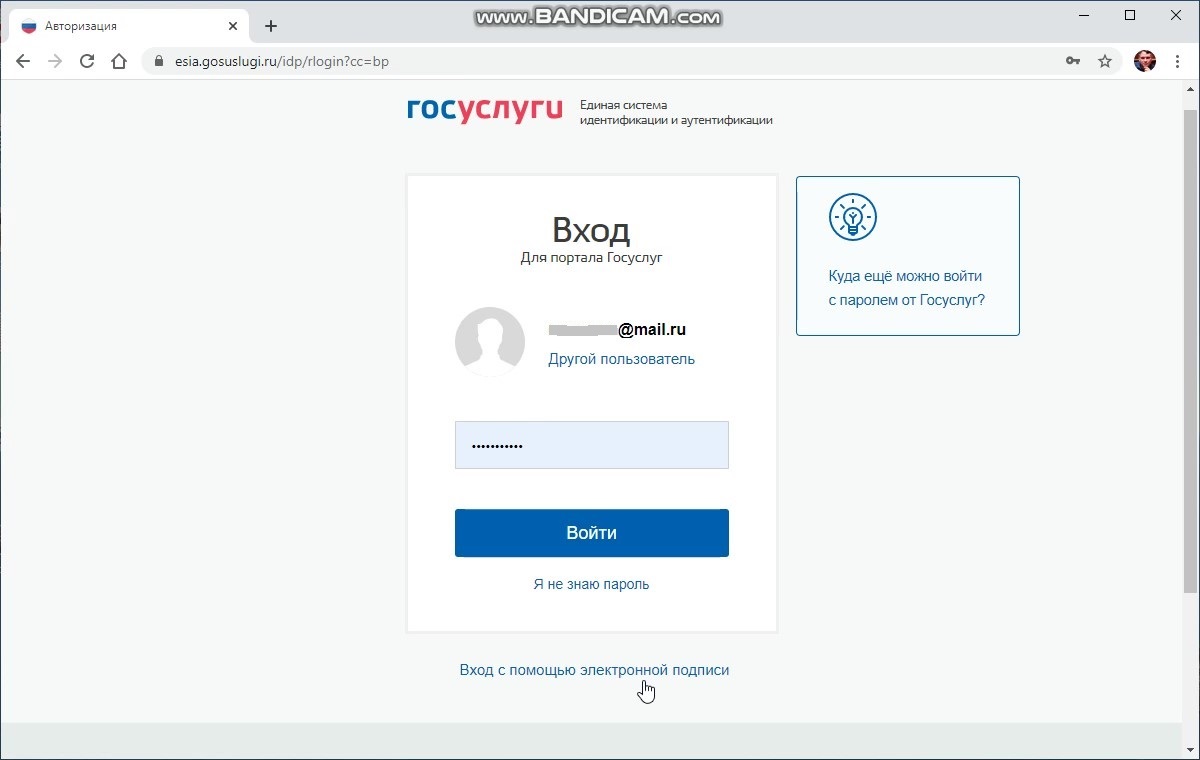Go back to the previous page
This screenshot has width=1200, height=760.
coord(23,61)
